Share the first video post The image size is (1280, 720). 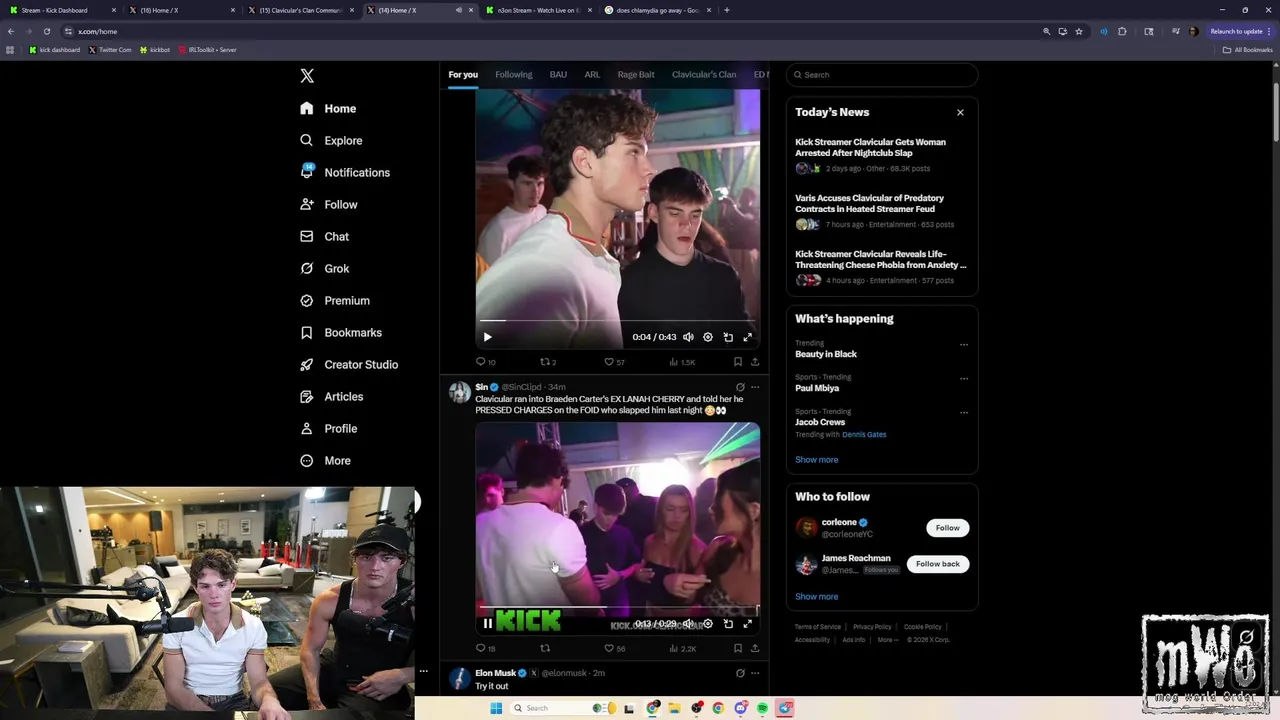pyautogui.click(x=755, y=362)
